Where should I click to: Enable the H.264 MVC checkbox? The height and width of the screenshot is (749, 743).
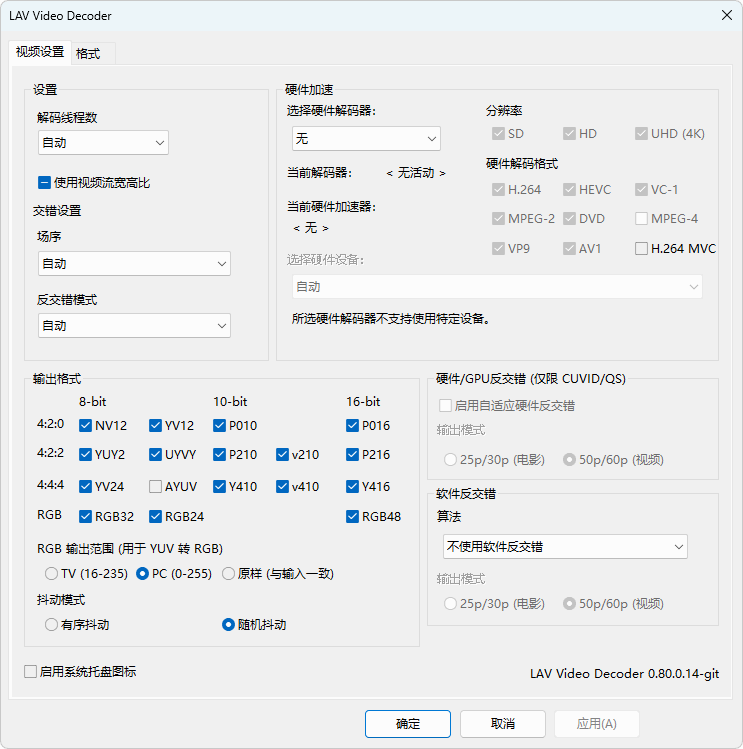641,249
